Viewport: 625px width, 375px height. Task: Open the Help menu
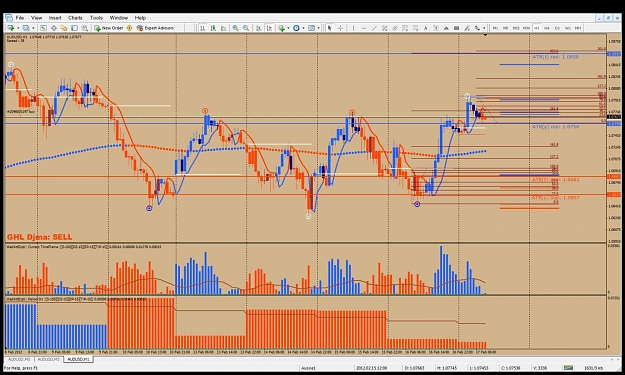pyautogui.click(x=140, y=18)
